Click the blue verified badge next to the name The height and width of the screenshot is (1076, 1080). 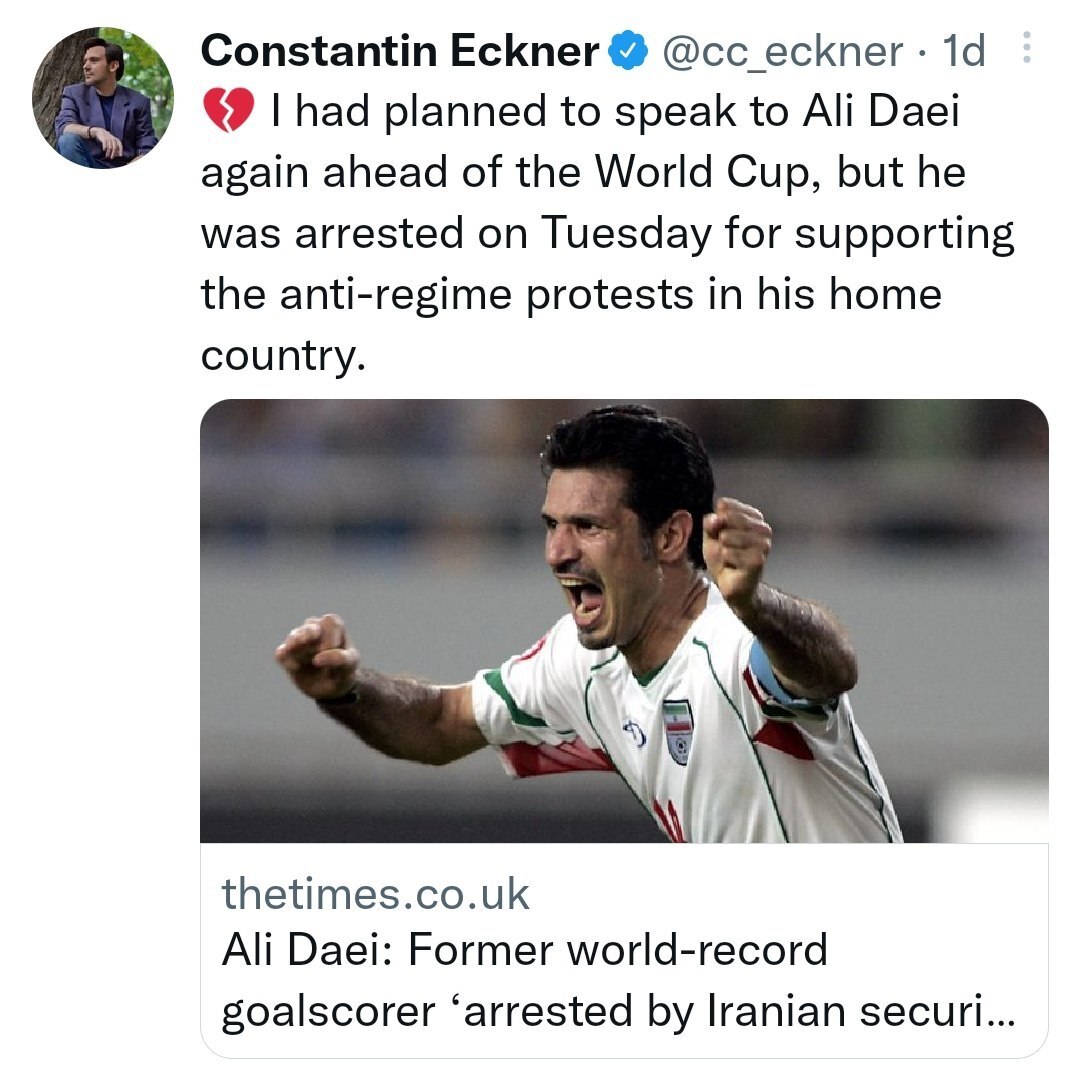click(x=627, y=51)
